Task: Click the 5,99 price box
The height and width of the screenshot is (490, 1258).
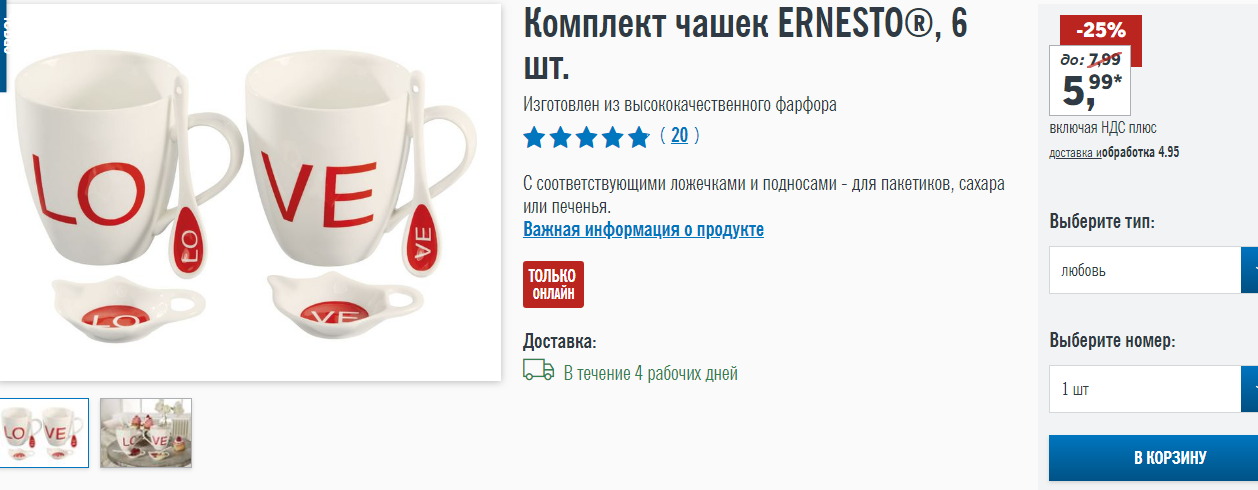Action: [x=1089, y=80]
